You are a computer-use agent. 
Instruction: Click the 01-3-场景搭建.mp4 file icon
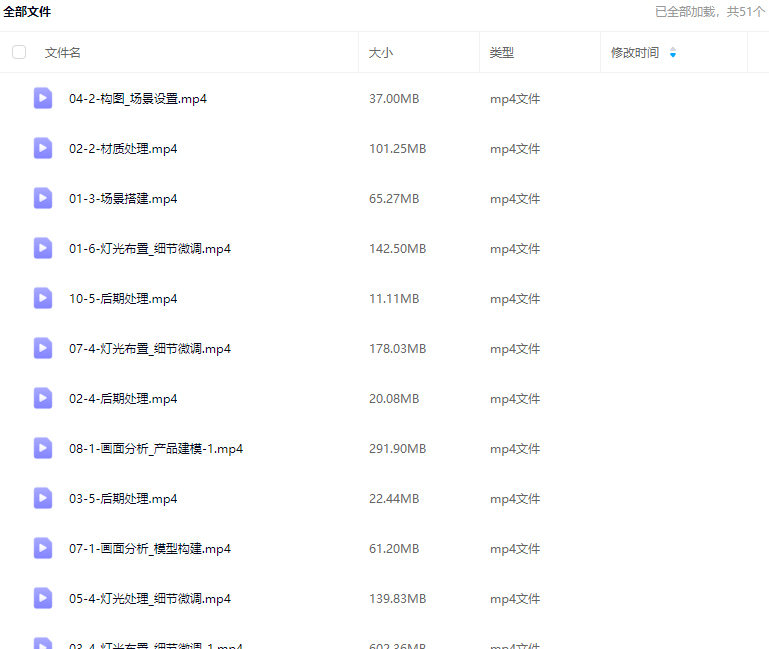tap(43, 198)
